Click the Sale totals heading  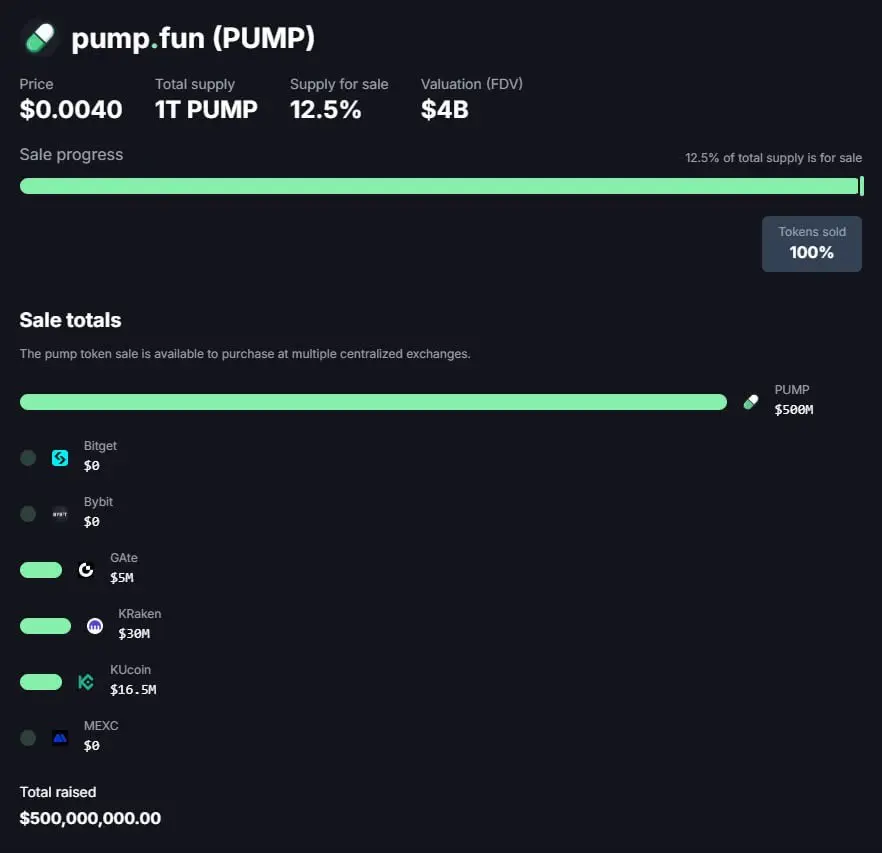click(x=70, y=320)
